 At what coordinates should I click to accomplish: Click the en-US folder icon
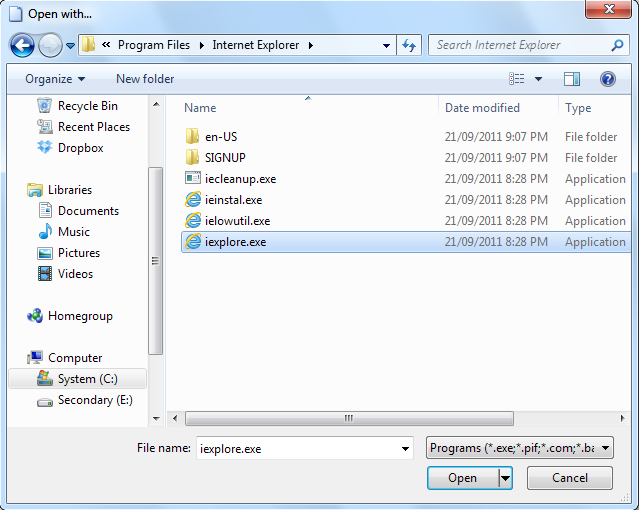click(192, 136)
